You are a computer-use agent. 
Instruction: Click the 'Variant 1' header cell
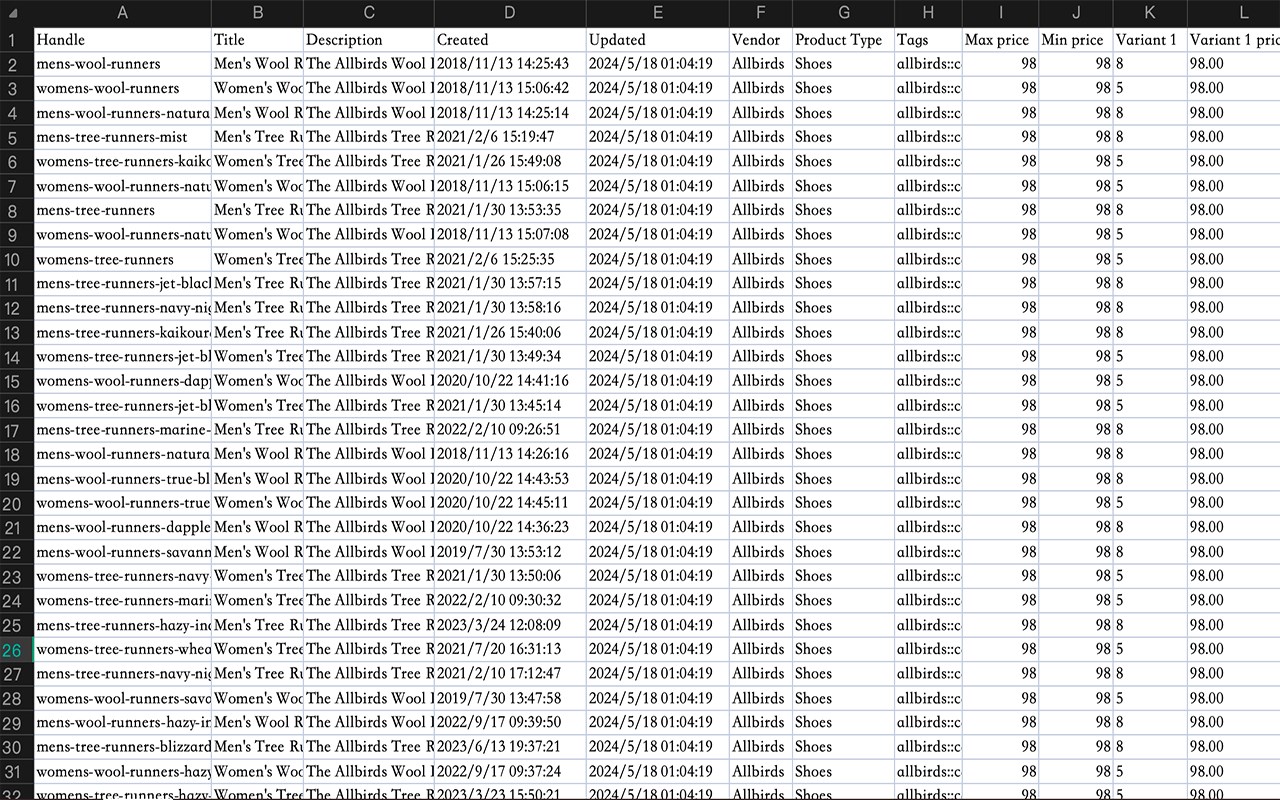tap(1150, 40)
